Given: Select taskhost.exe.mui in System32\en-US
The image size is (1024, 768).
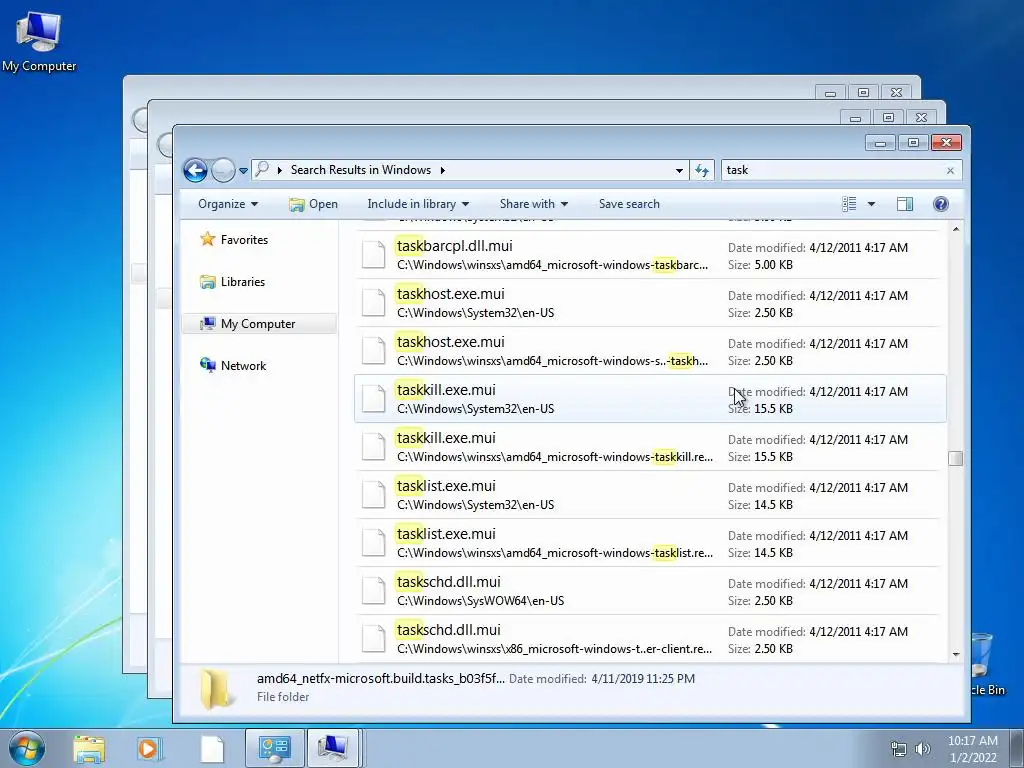Looking at the screenshot, I should tap(649, 303).
